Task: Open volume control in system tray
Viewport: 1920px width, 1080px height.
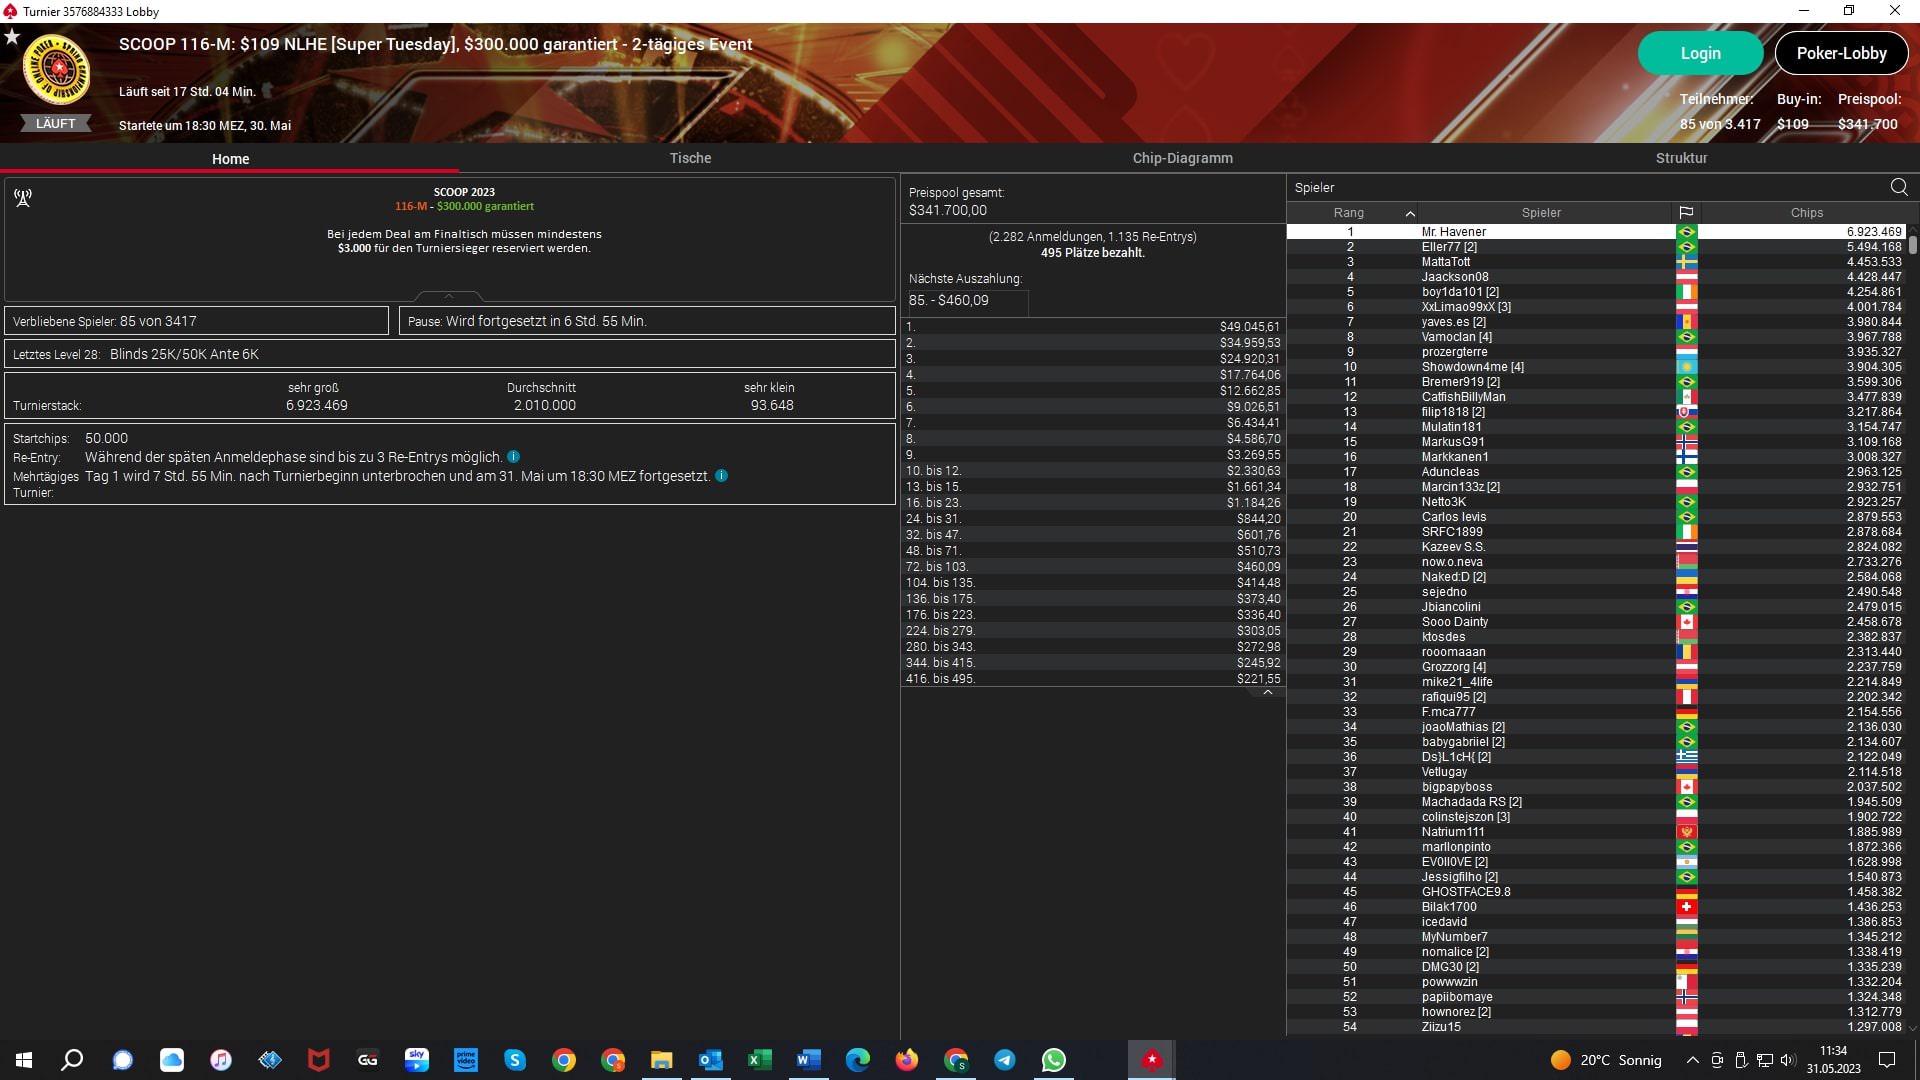Action: click(1788, 1060)
